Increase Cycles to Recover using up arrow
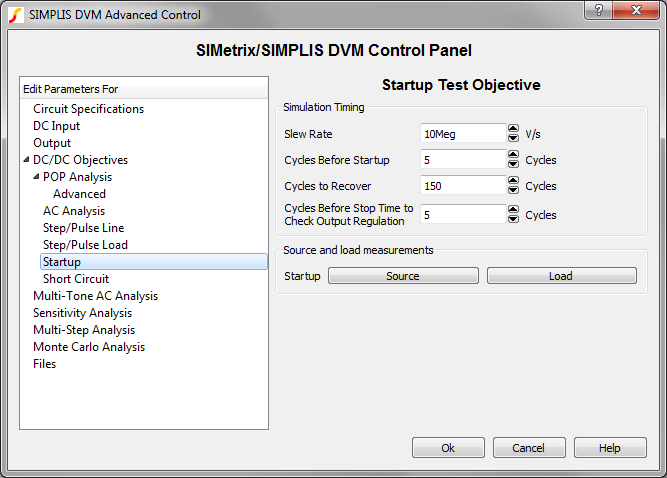This screenshot has width=667, height=478. pyautogui.click(x=513, y=181)
